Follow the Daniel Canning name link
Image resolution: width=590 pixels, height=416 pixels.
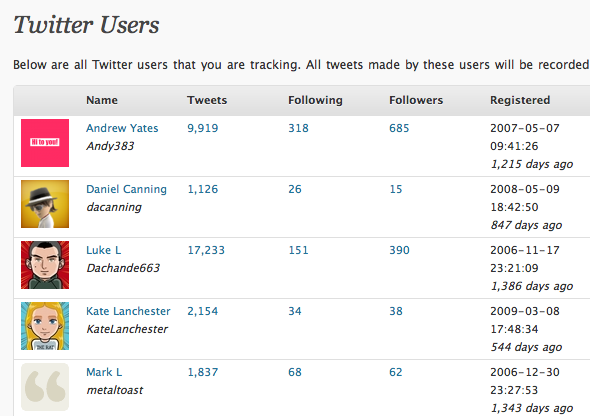tap(126, 189)
